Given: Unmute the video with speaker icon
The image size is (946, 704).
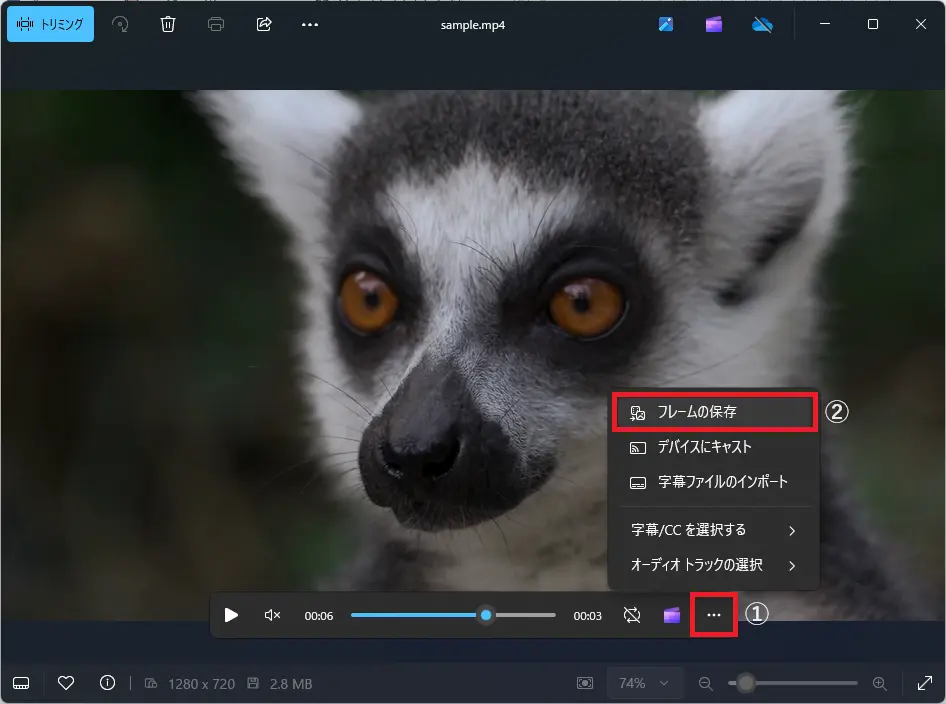Looking at the screenshot, I should [272, 615].
